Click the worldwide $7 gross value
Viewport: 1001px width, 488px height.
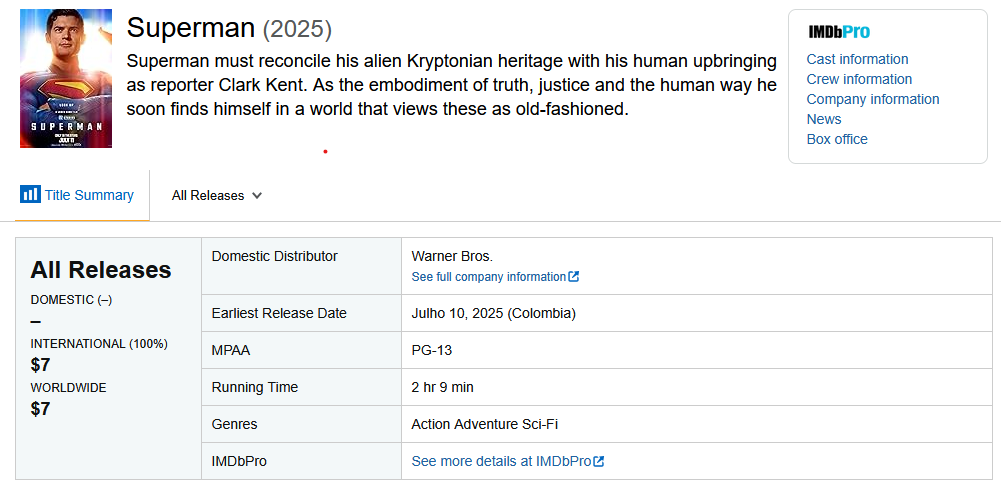tap(40, 409)
